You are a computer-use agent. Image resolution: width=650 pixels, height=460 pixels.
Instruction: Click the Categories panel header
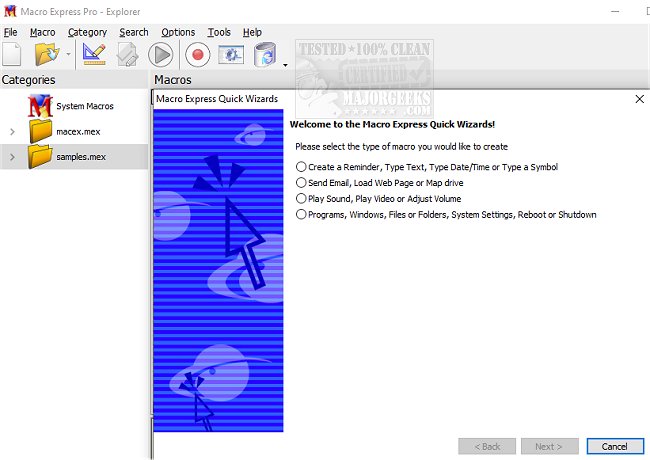pyautogui.click(x=29, y=80)
